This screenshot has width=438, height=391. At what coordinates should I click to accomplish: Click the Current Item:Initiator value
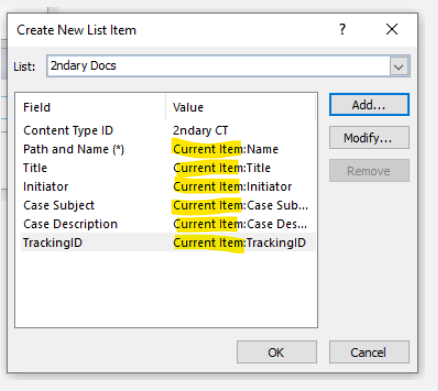232,186
